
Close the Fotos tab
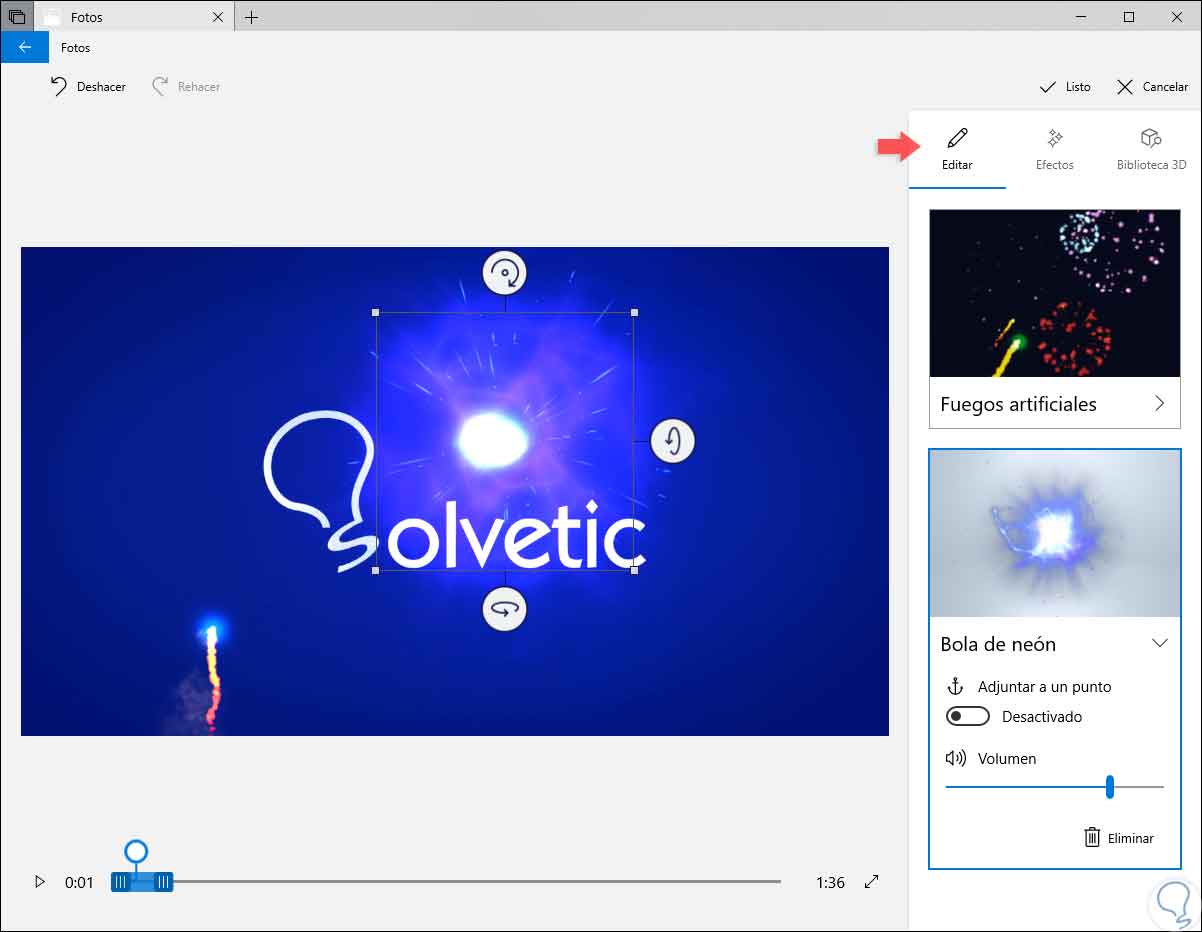pos(219,17)
